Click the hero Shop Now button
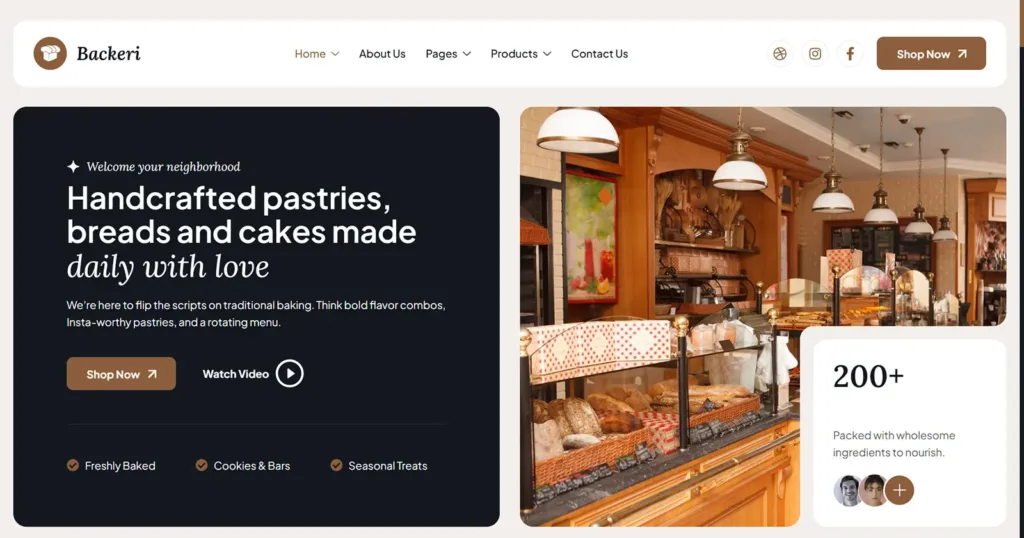This screenshot has height=538, width=1024. click(x=121, y=373)
